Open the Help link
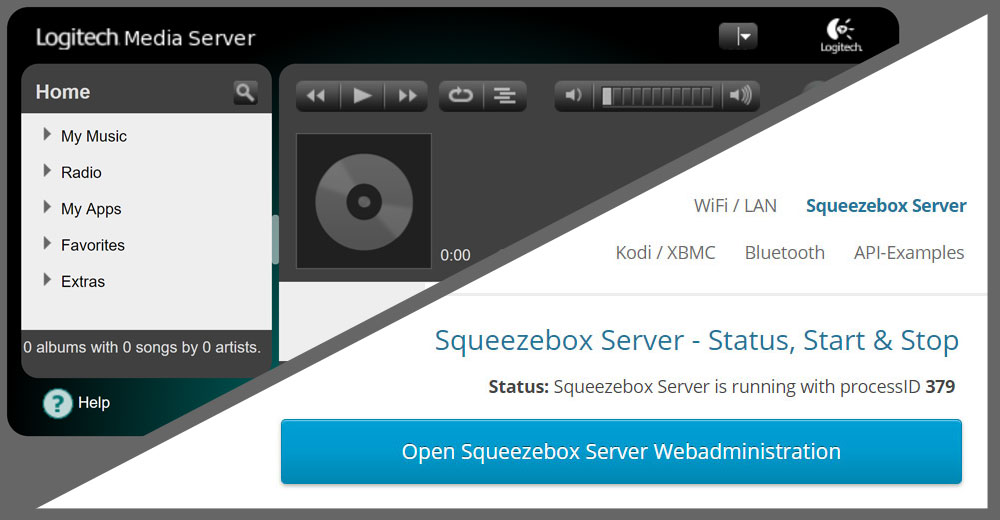This screenshot has height=520, width=1000. coord(94,403)
